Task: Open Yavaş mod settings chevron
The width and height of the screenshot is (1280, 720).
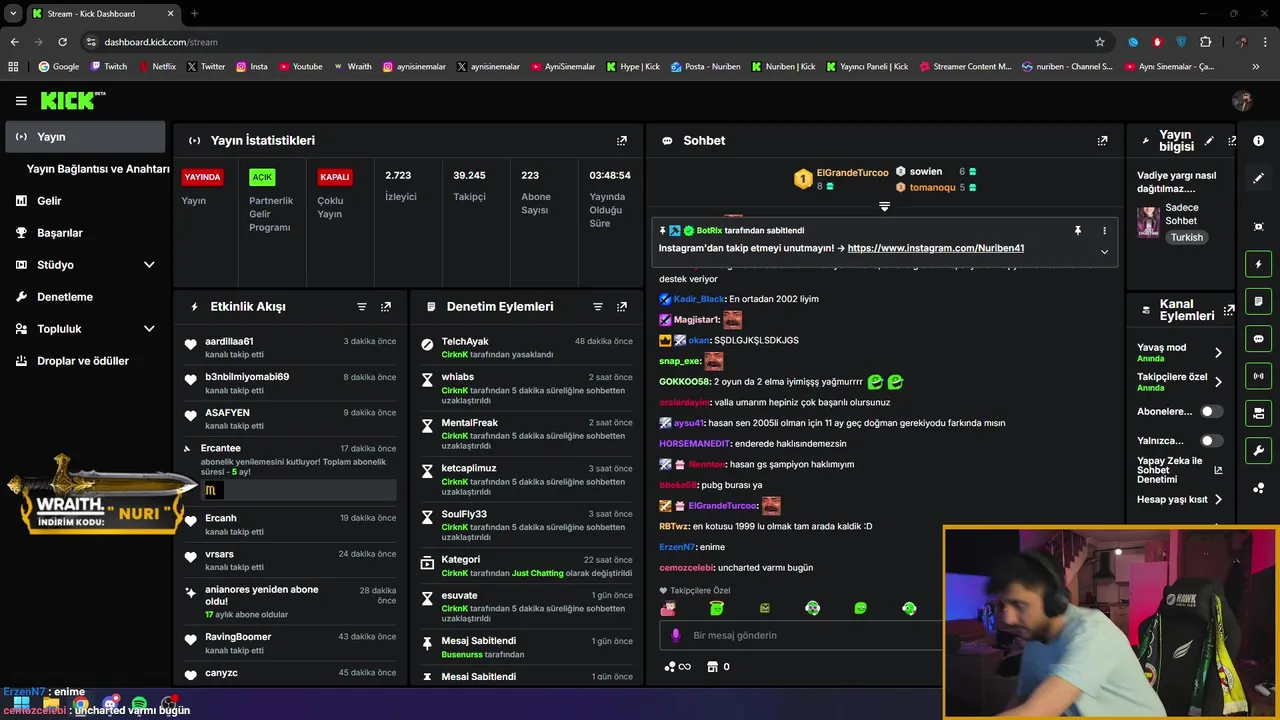Action: 1218,352
